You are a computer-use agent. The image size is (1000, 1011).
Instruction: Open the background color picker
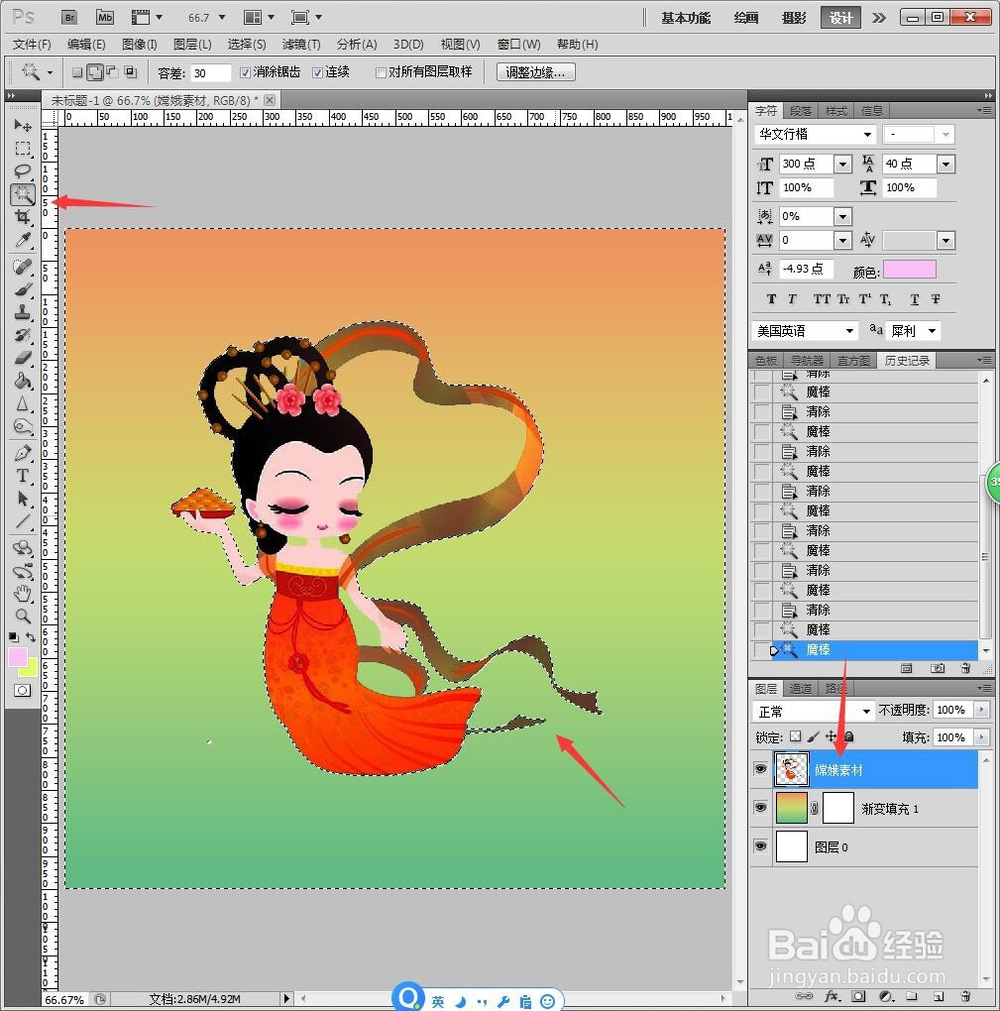click(31, 669)
